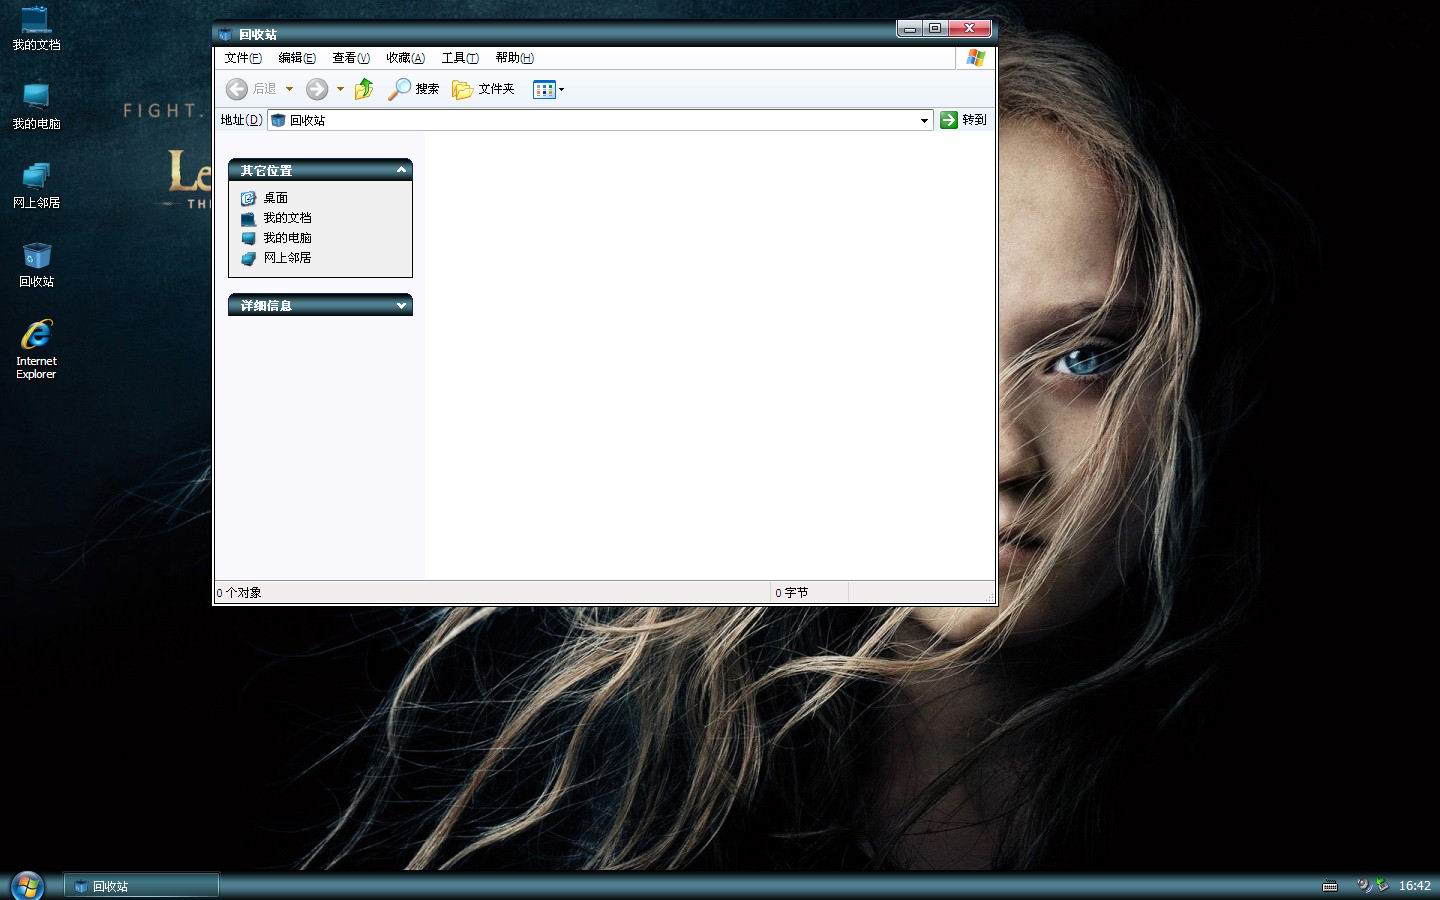The height and width of the screenshot is (900, 1440).
Task: Select the 回收站 taskbar button
Action: (x=142, y=886)
